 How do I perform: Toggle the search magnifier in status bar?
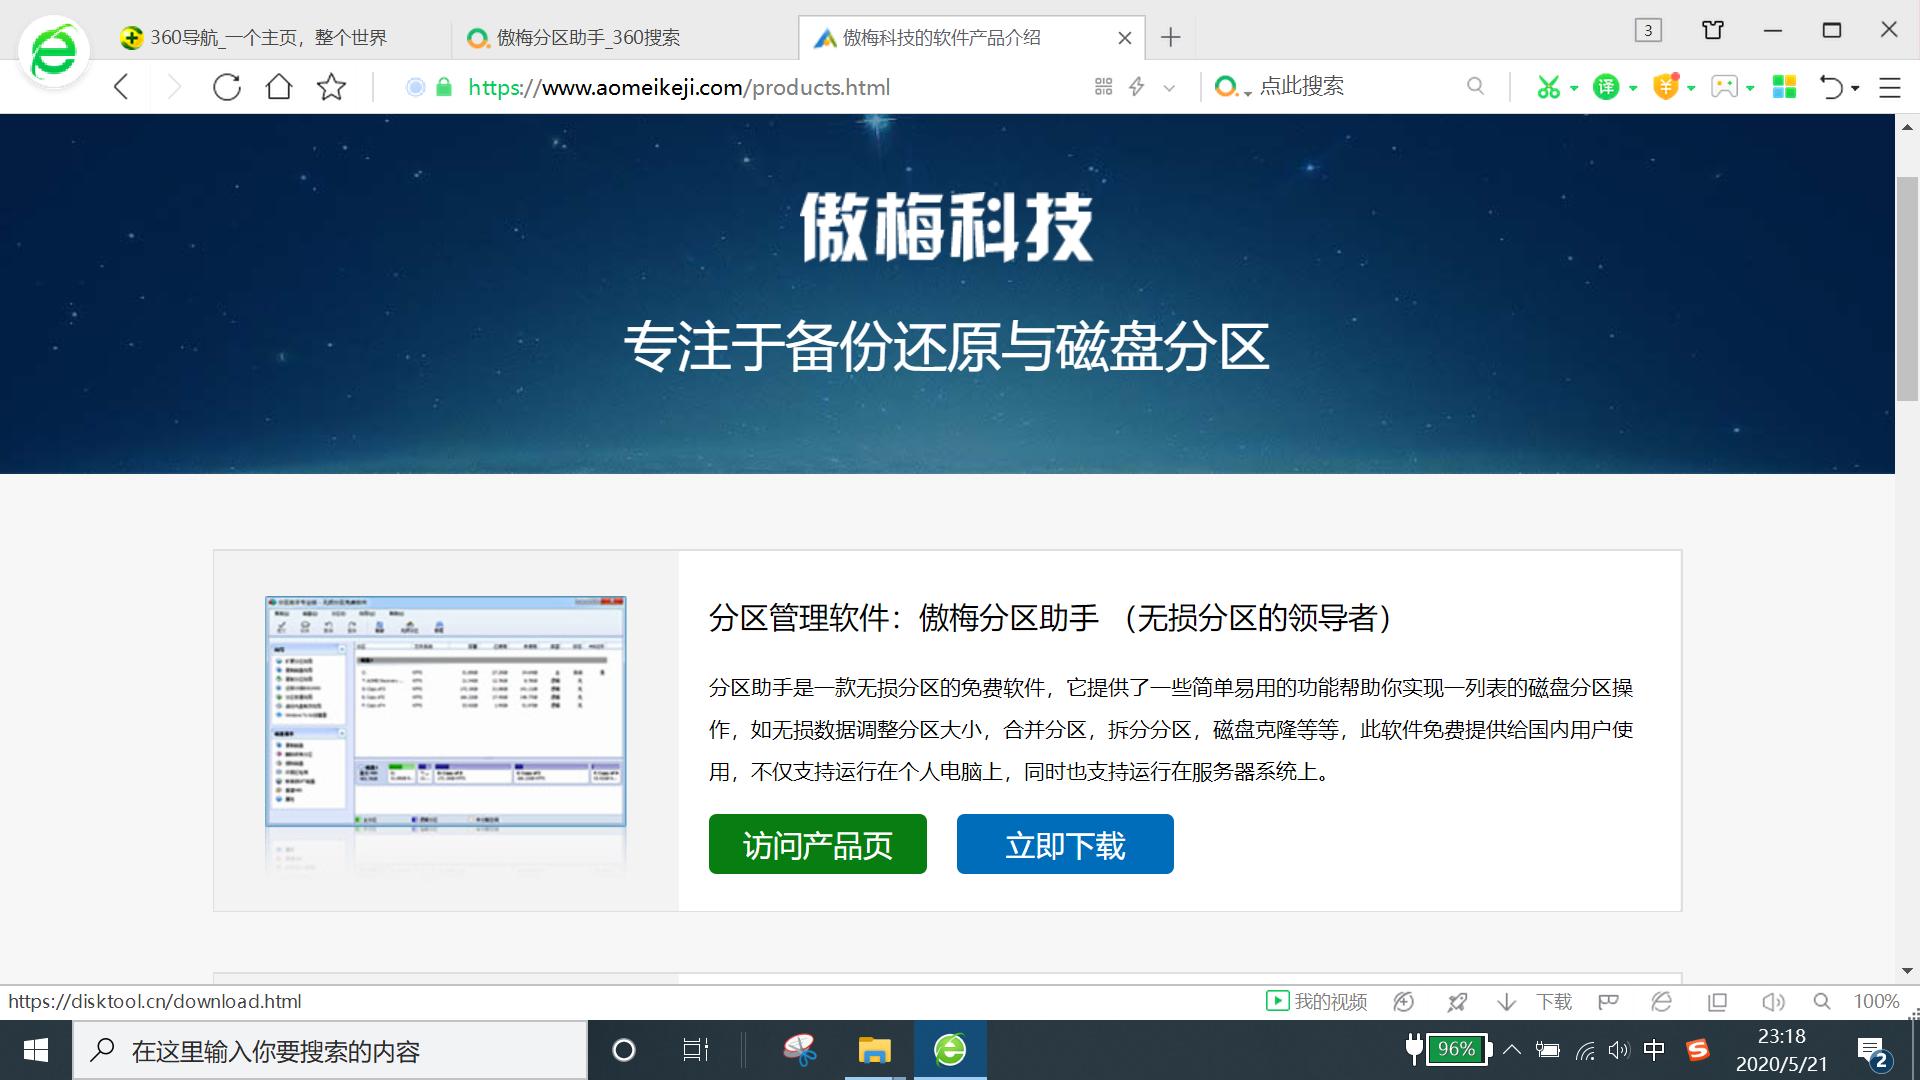coord(1821,1001)
